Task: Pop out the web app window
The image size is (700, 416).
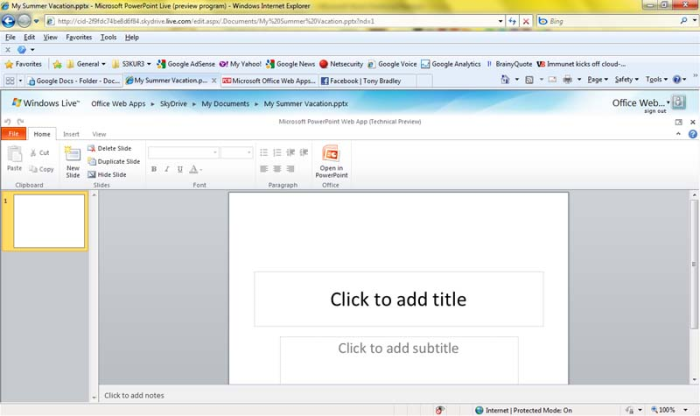Action: pos(679,122)
